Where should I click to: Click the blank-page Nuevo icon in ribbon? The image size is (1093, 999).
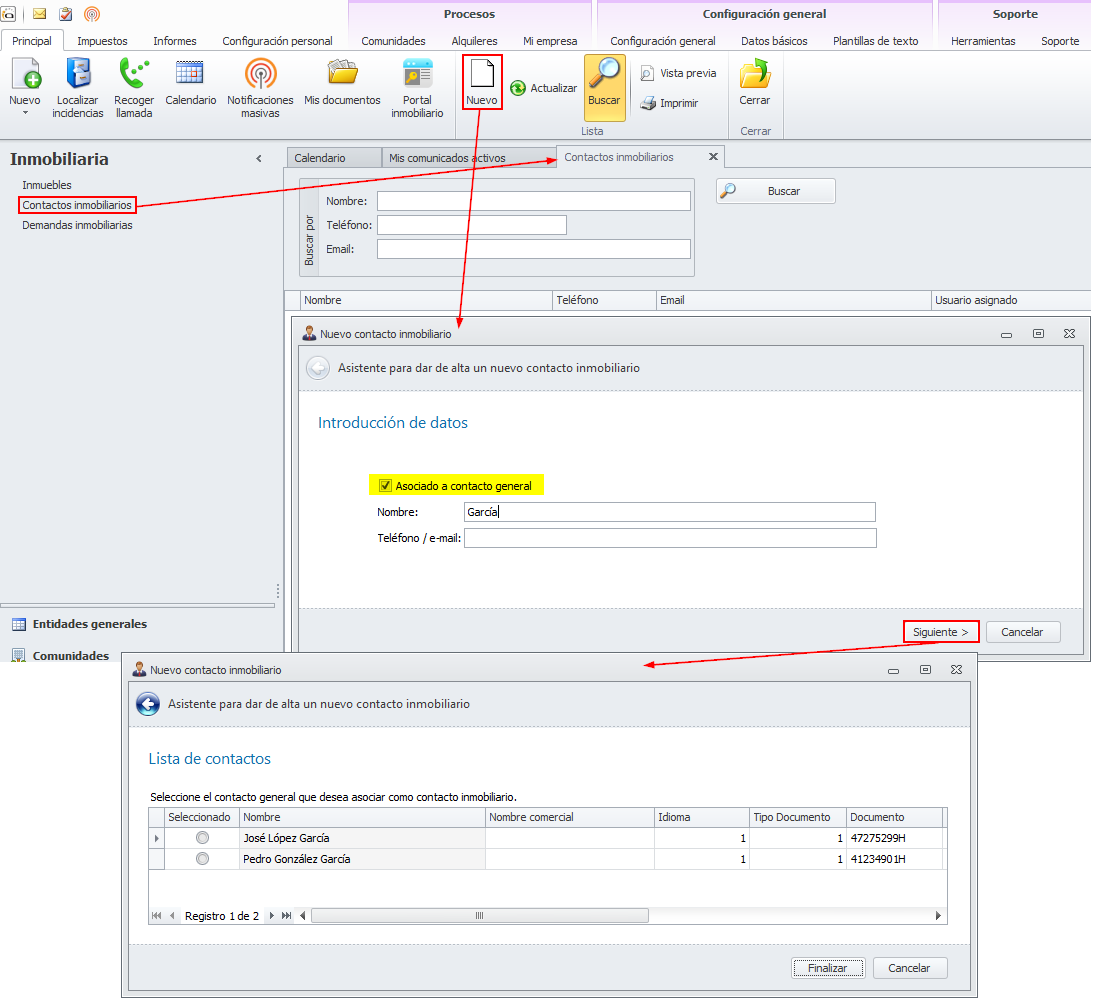(x=482, y=74)
